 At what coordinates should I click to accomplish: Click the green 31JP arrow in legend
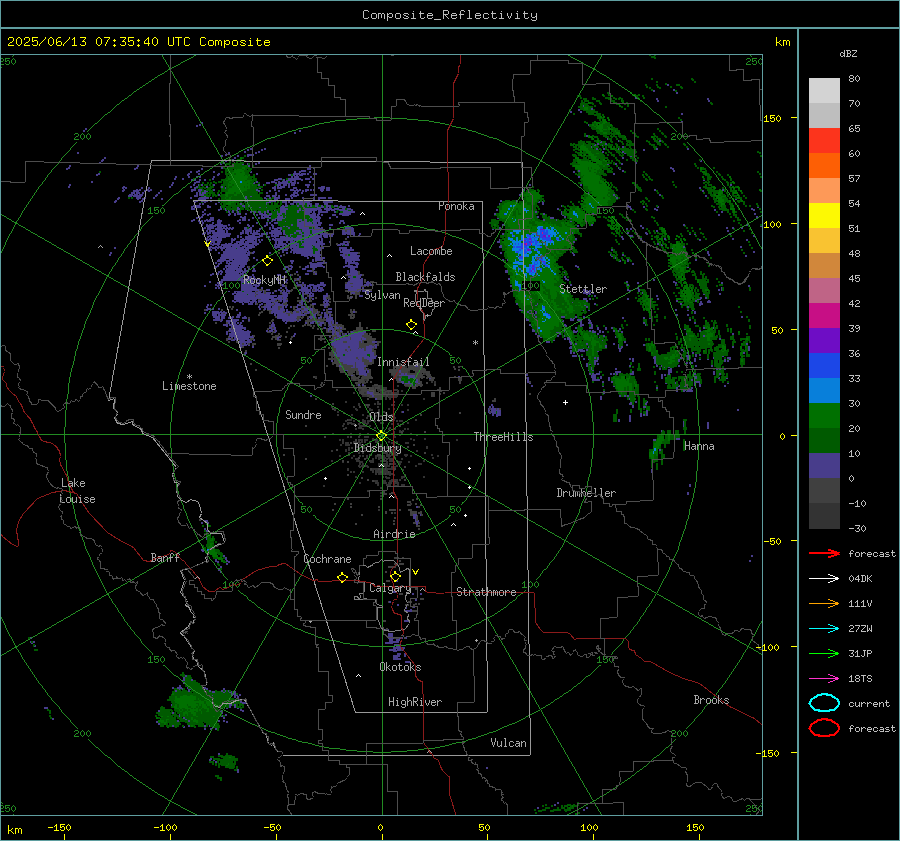[x=824, y=653]
